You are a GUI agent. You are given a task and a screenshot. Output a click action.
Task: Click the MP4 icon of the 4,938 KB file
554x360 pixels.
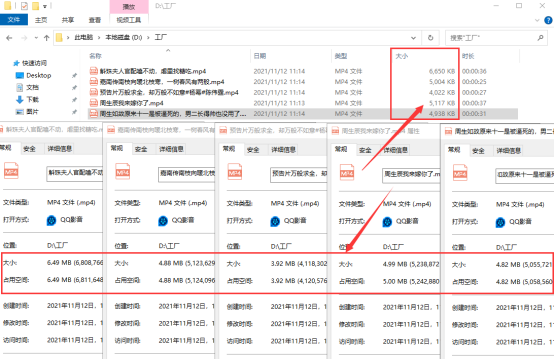(x=94, y=113)
